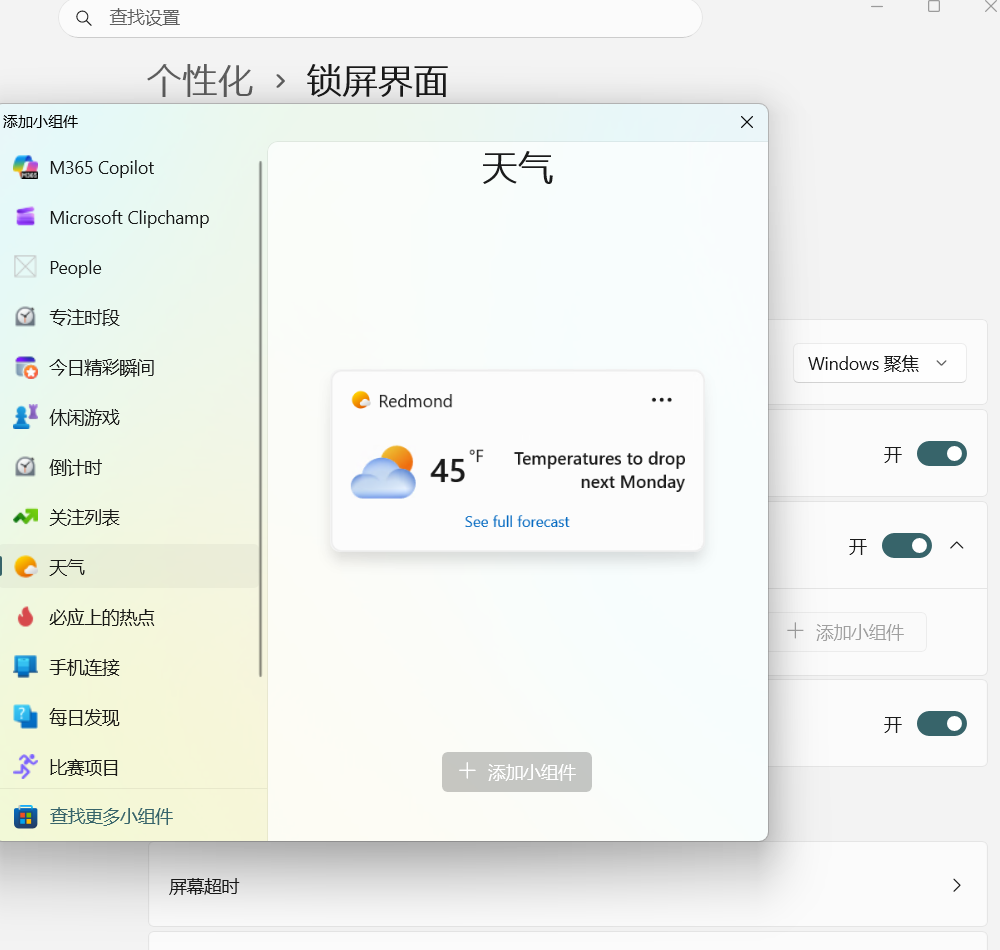Click the 专注时段 clock icon
The image size is (1000, 950).
pyautogui.click(x=26, y=317)
